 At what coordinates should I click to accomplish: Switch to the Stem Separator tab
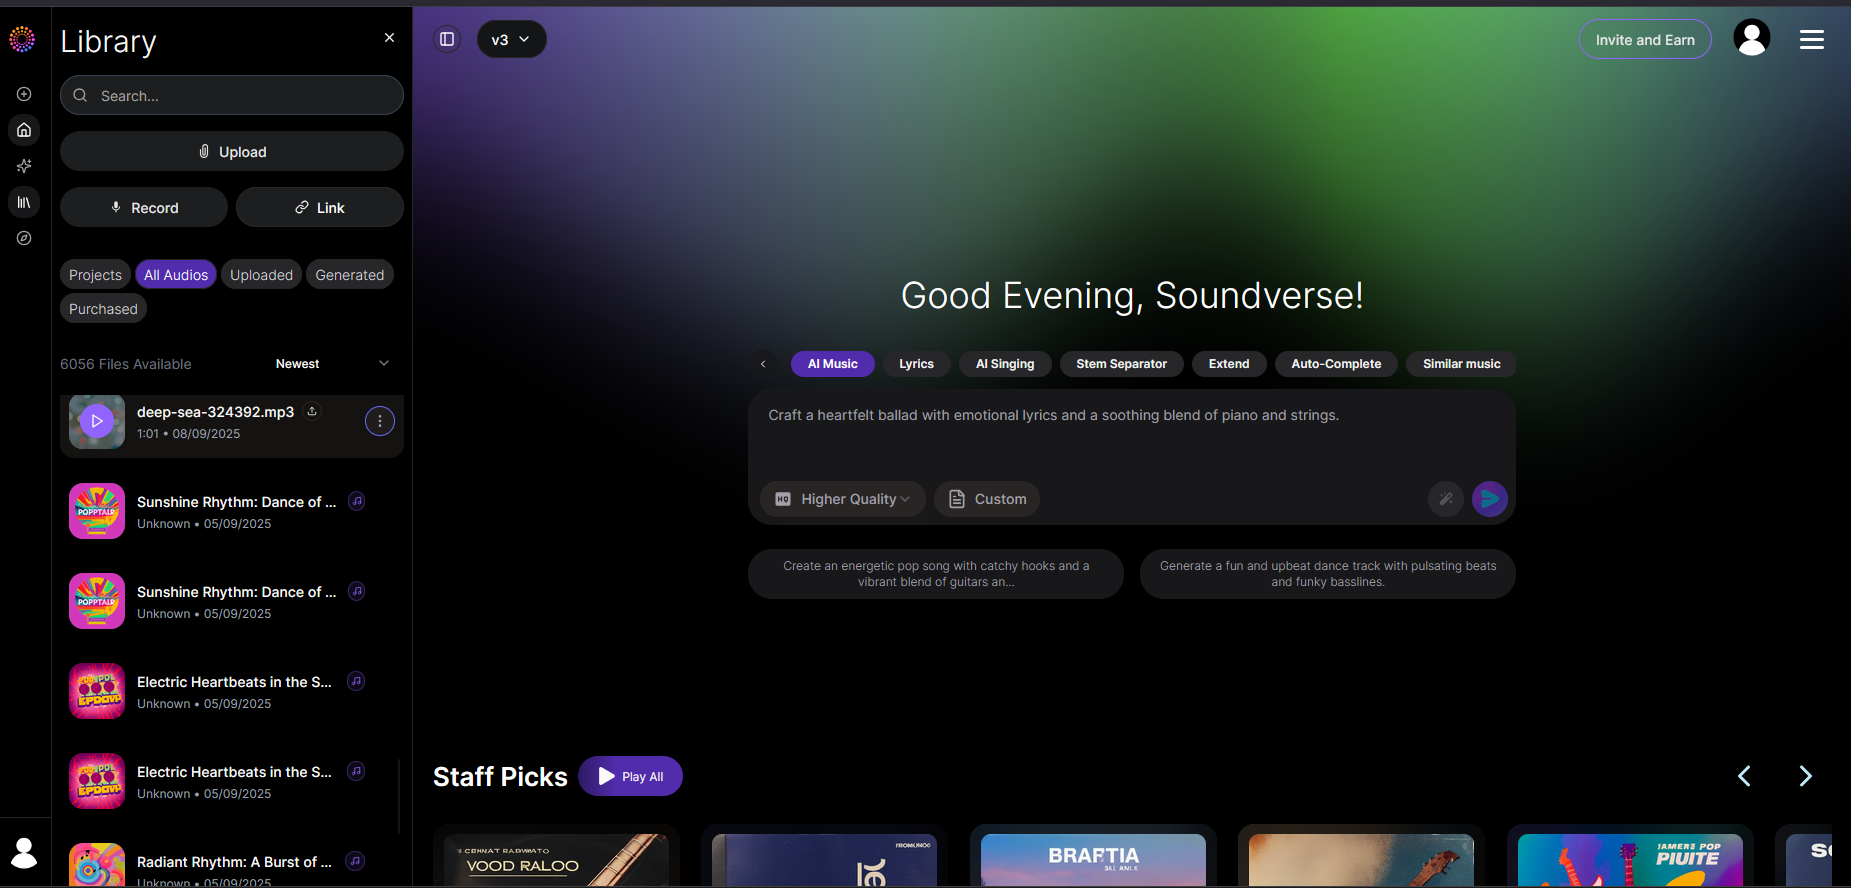(x=1121, y=364)
